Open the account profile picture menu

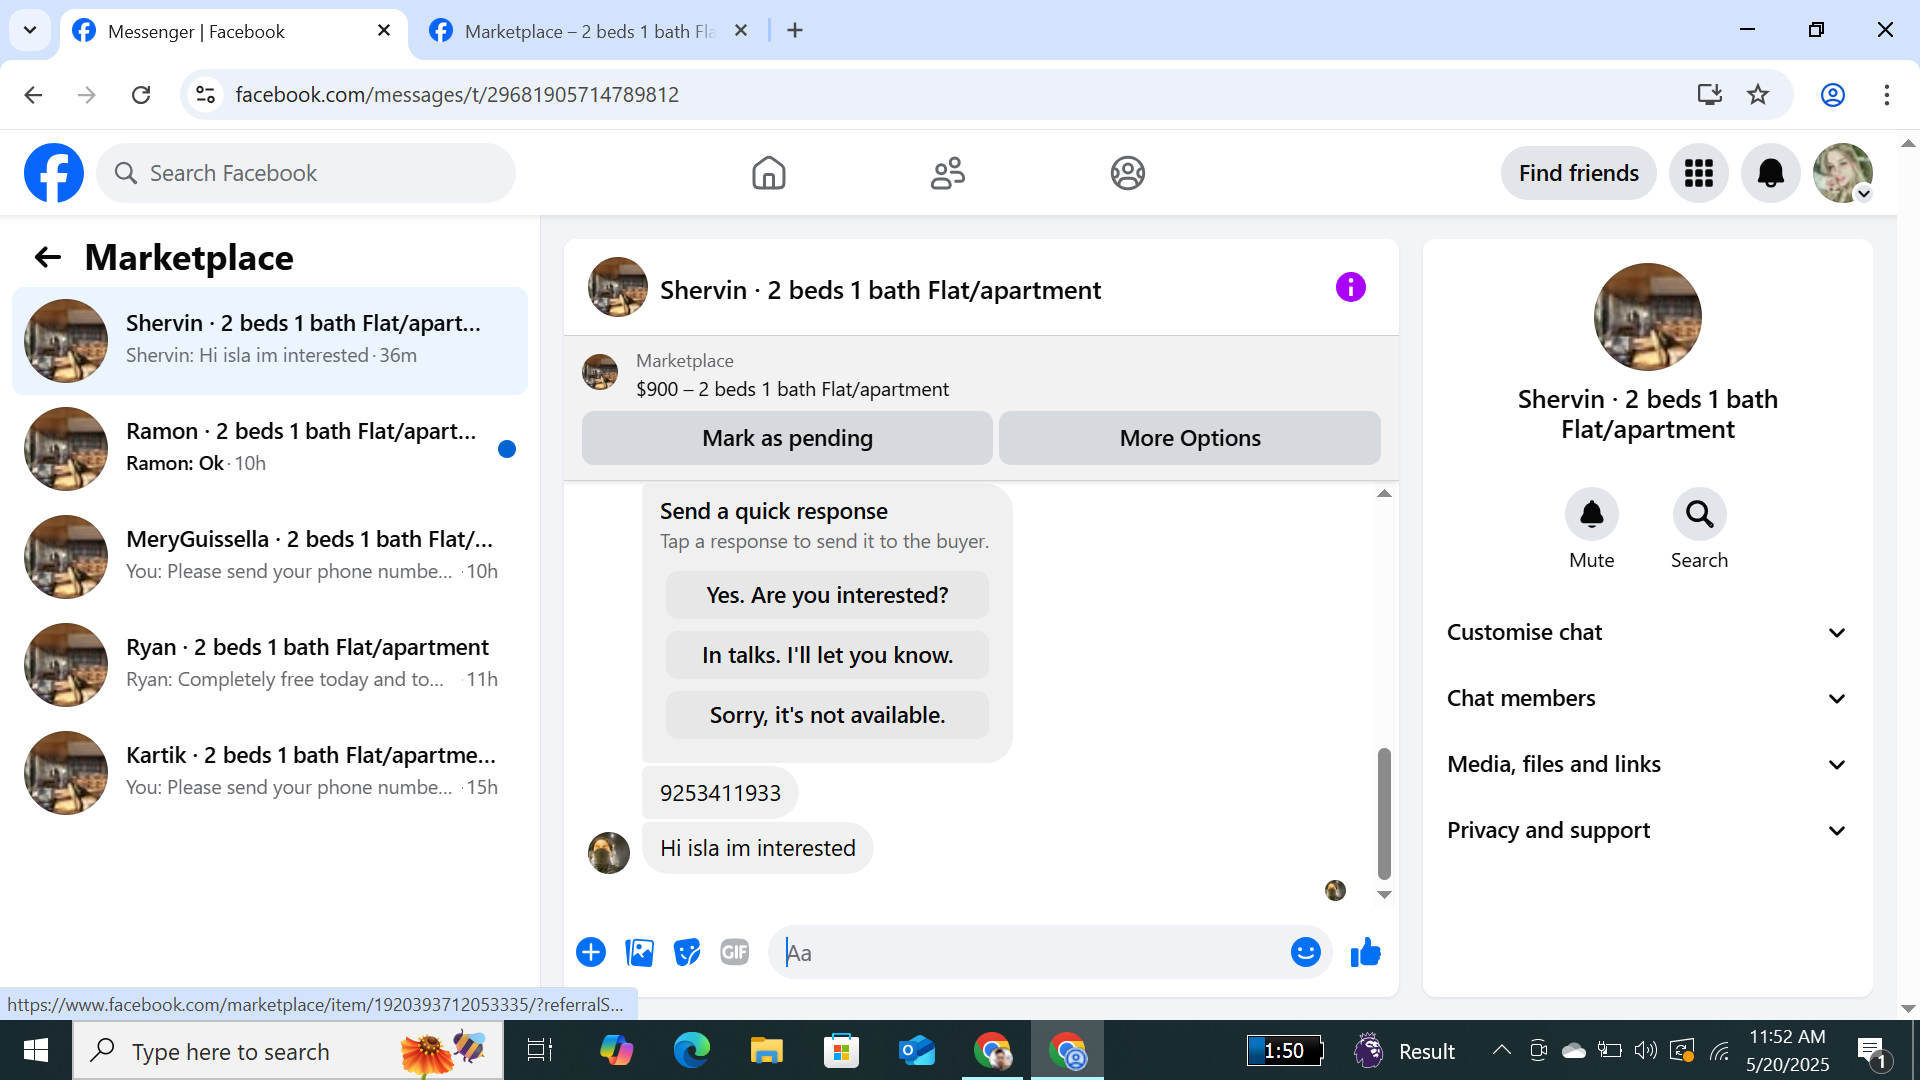coord(1843,173)
